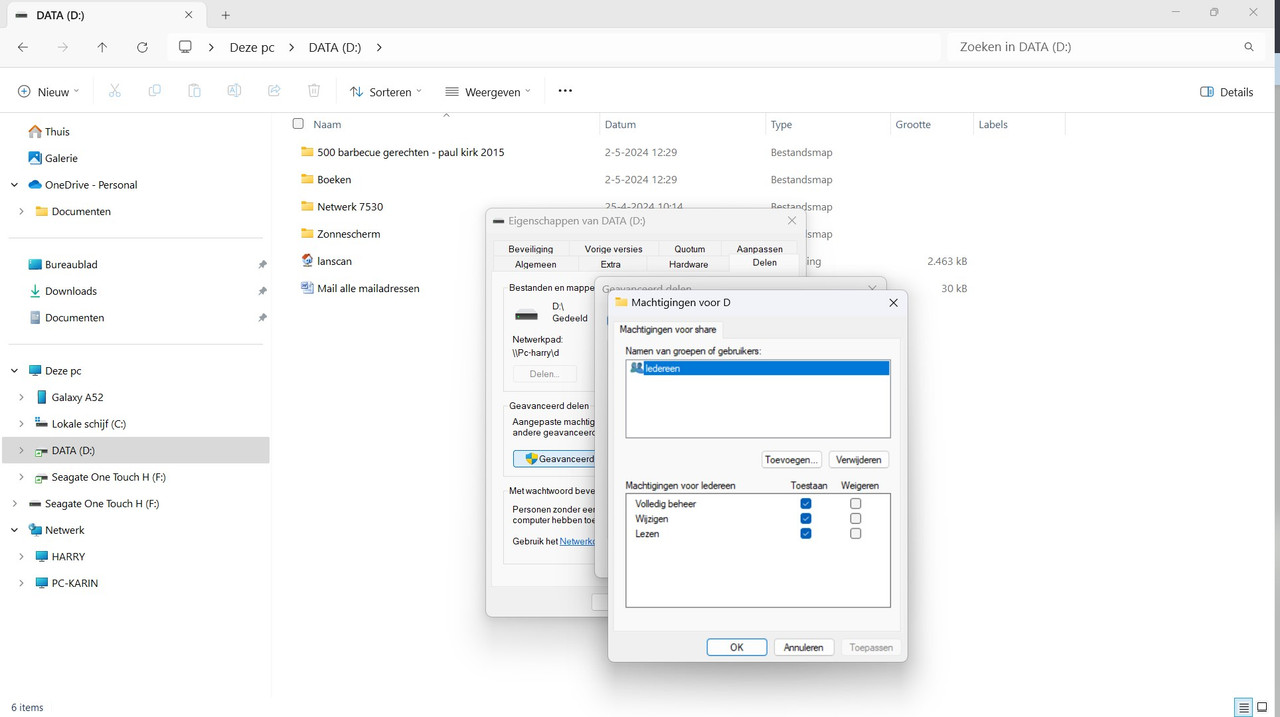The image size is (1280, 717).
Task: Toggle Volledig beheer Toestaan checkbox
Action: [806, 504]
